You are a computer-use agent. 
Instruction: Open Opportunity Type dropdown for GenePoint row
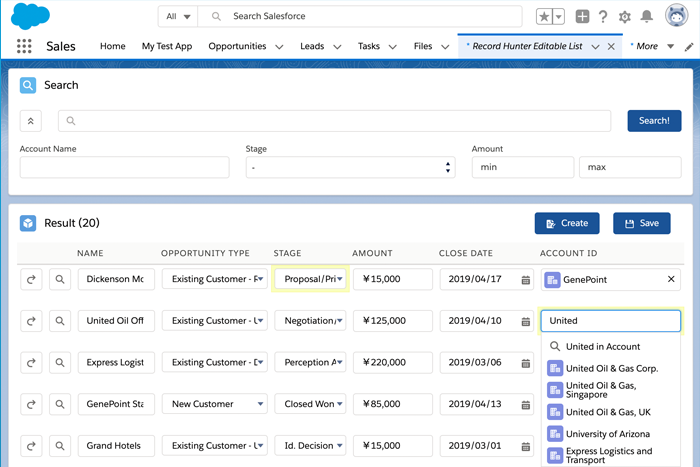pos(214,404)
